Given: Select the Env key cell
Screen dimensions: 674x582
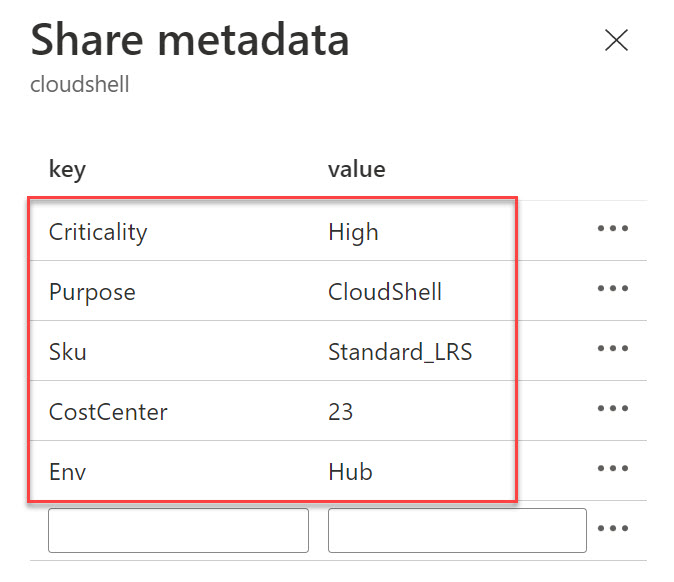Looking at the screenshot, I should (x=67, y=472).
